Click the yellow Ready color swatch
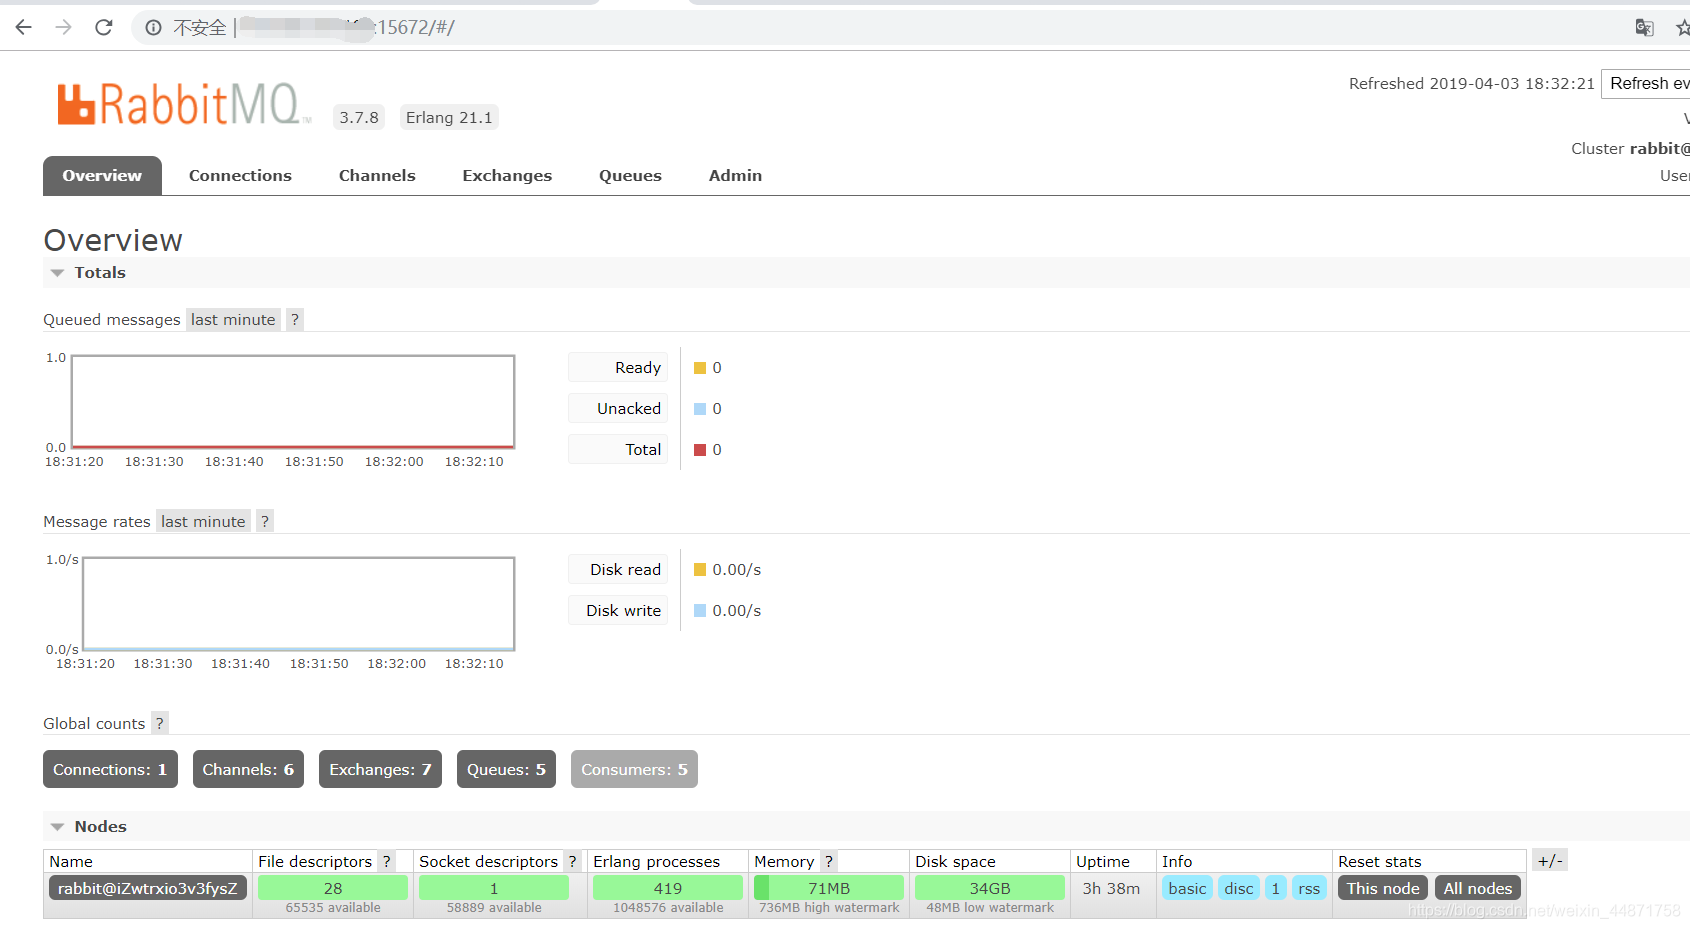Image resolution: width=1690 pixels, height=929 pixels. click(700, 368)
